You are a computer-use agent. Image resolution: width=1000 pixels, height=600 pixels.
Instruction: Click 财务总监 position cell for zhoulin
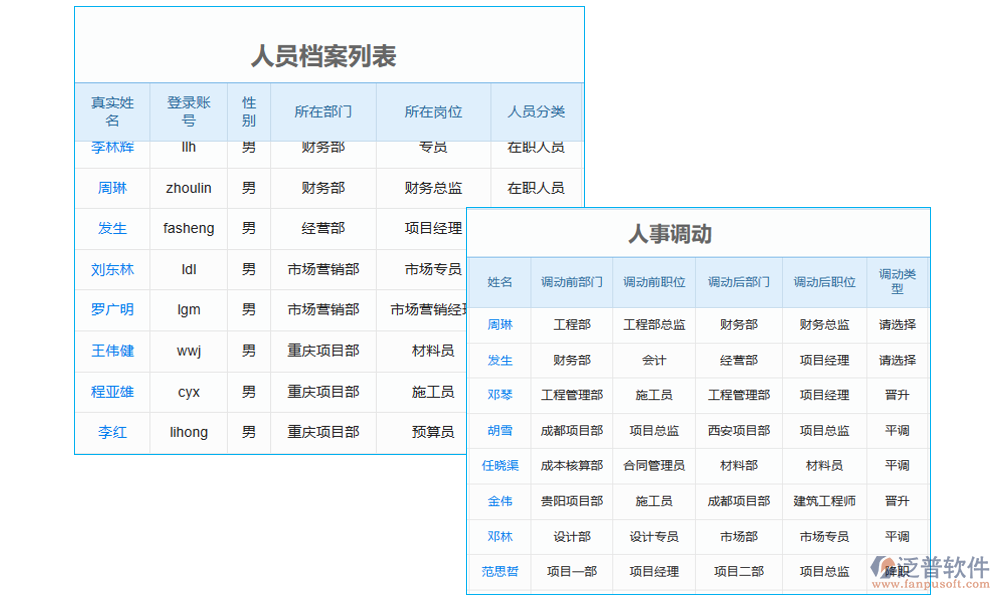(433, 188)
